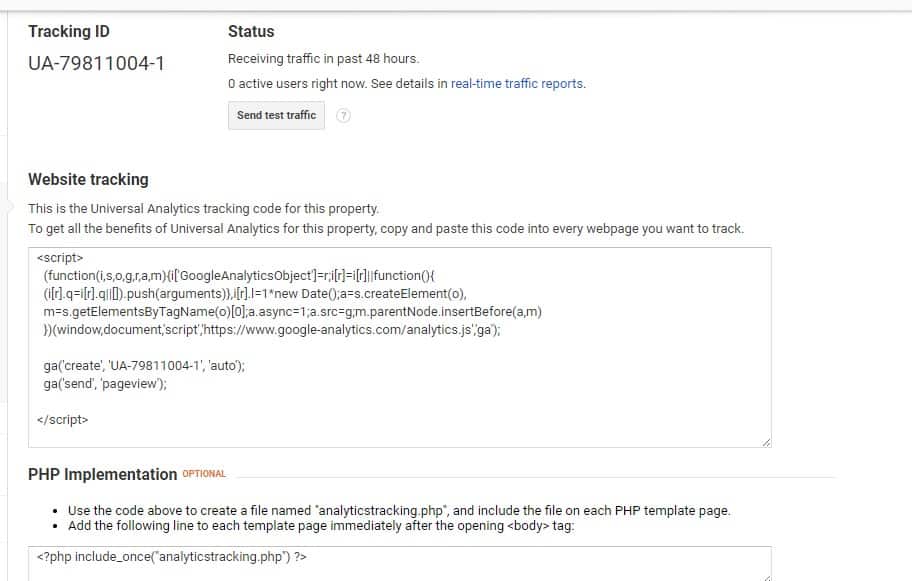Screen dimensions: 912x581
Task: Click the orange OPTIONAL label
Action: (x=204, y=474)
